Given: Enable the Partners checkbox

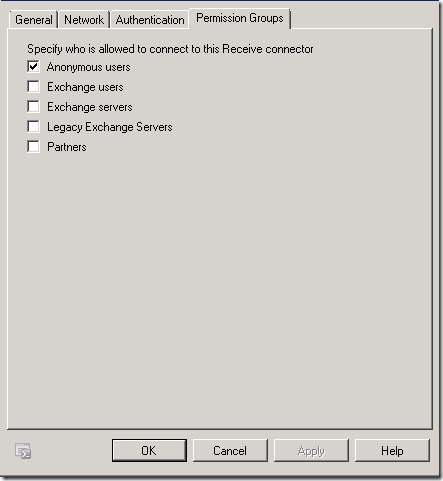Looking at the screenshot, I should coord(33,147).
